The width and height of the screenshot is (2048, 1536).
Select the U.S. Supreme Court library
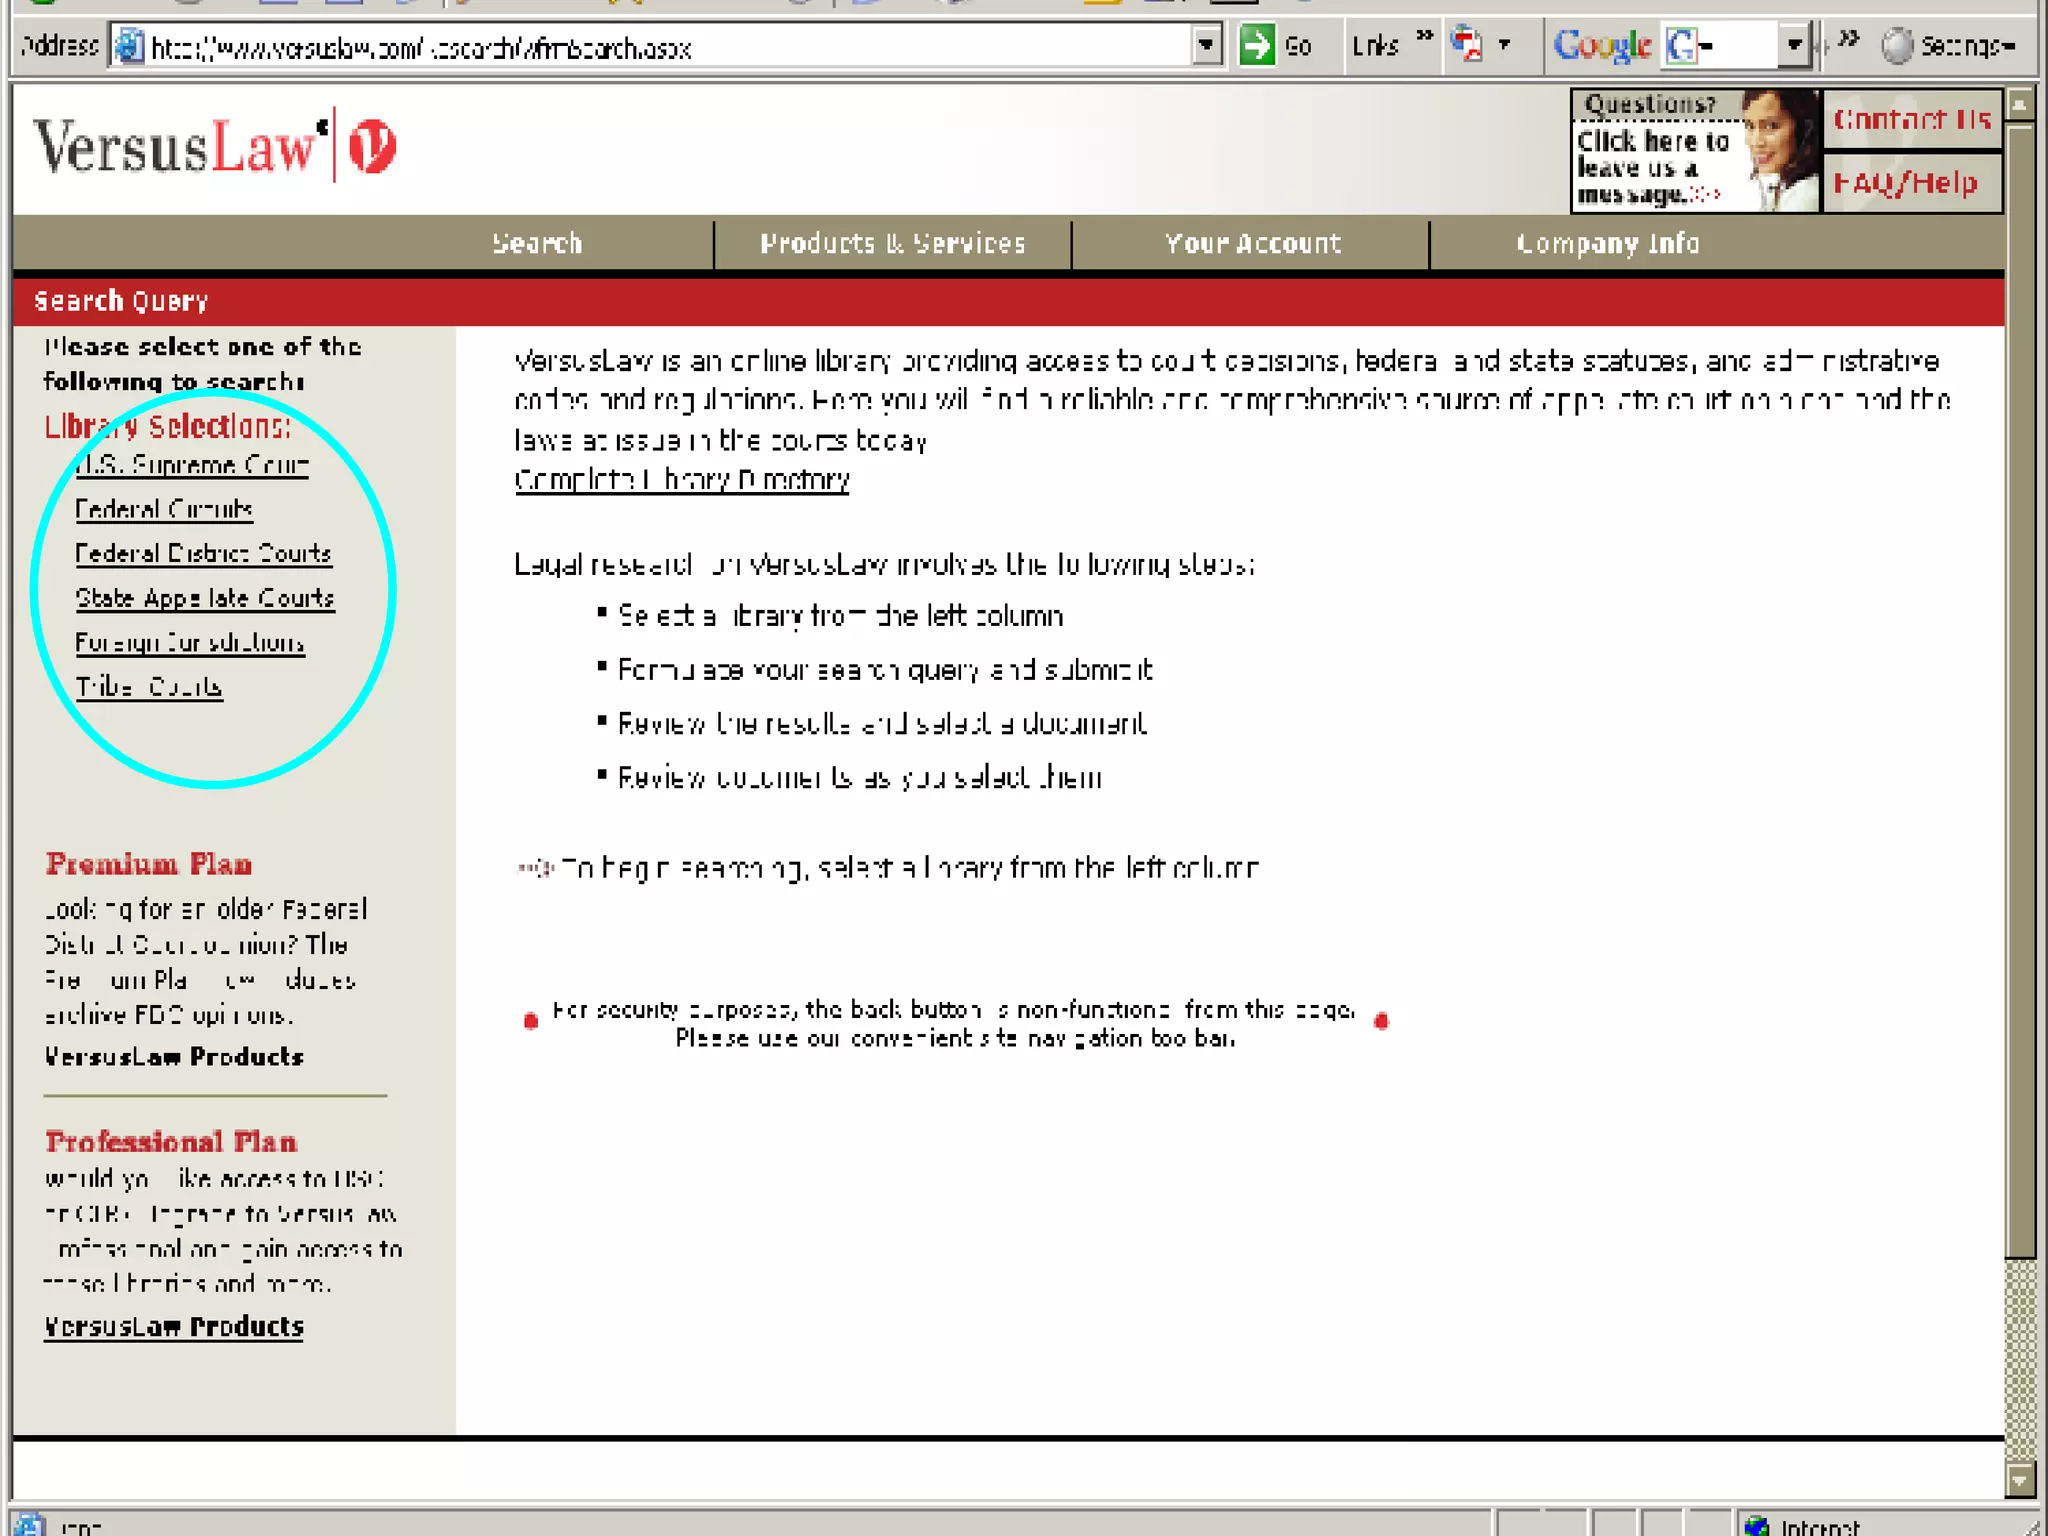(192, 465)
